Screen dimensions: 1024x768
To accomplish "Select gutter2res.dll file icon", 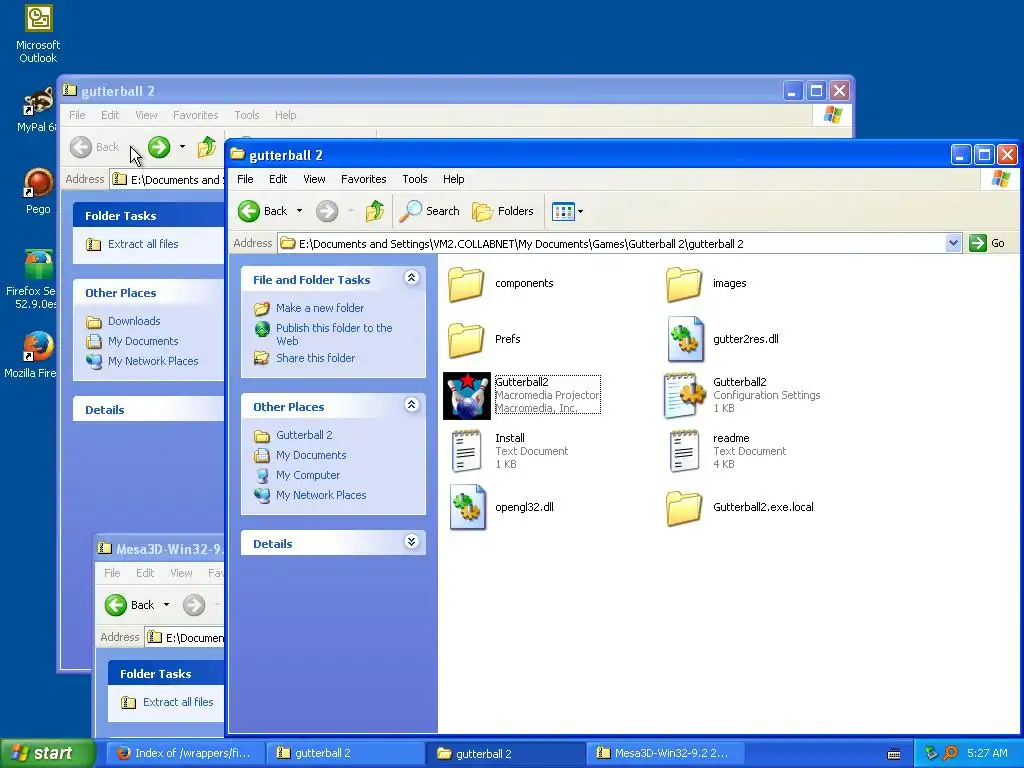I will (x=685, y=340).
